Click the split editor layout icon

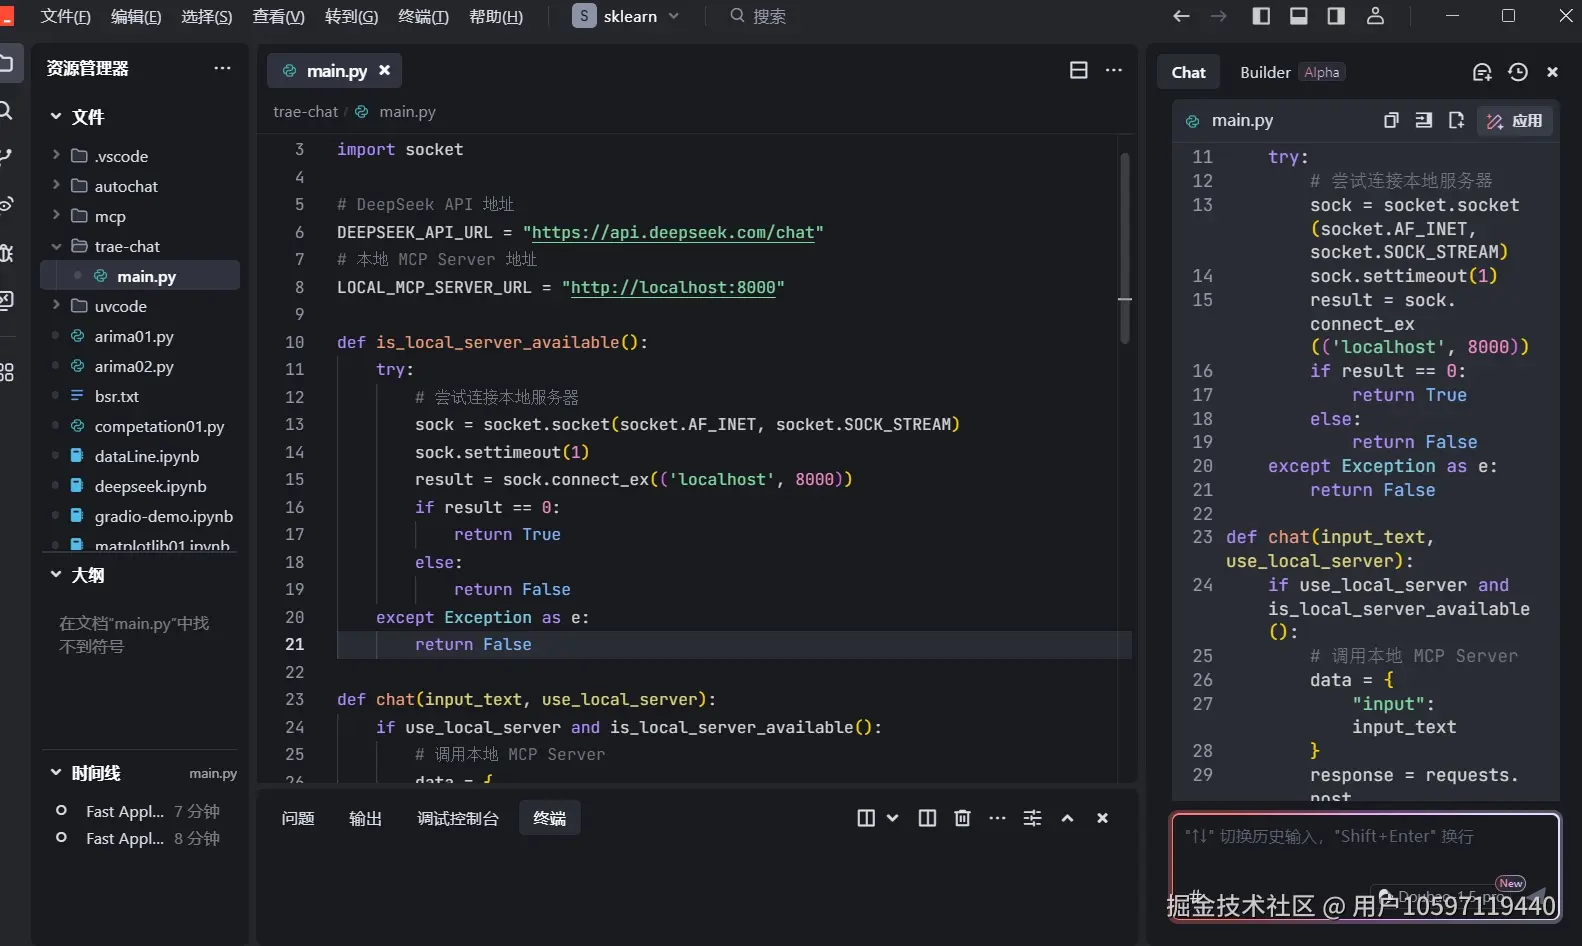[x=1078, y=70]
